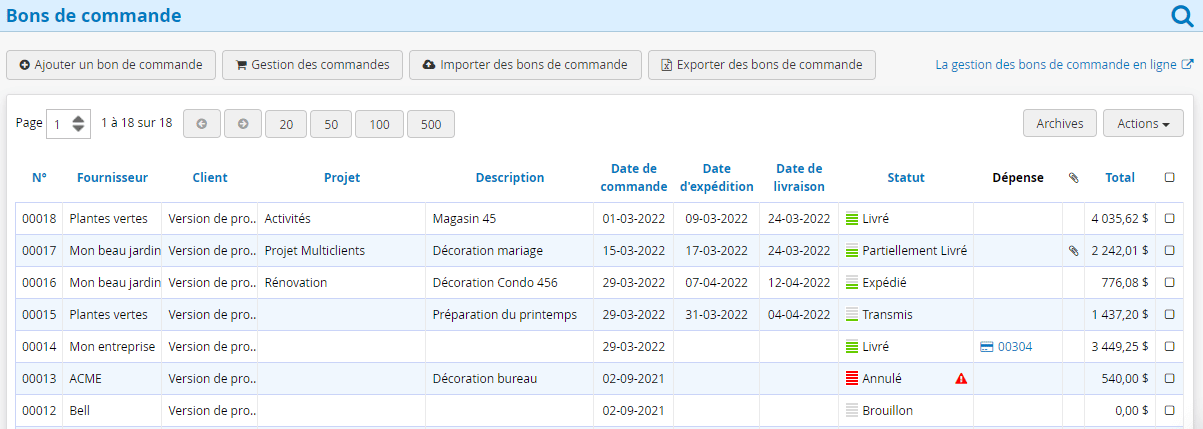This screenshot has width=1203, height=429.
Task: Click paperclip attachment icon on order 00017
Action: 1073,251
